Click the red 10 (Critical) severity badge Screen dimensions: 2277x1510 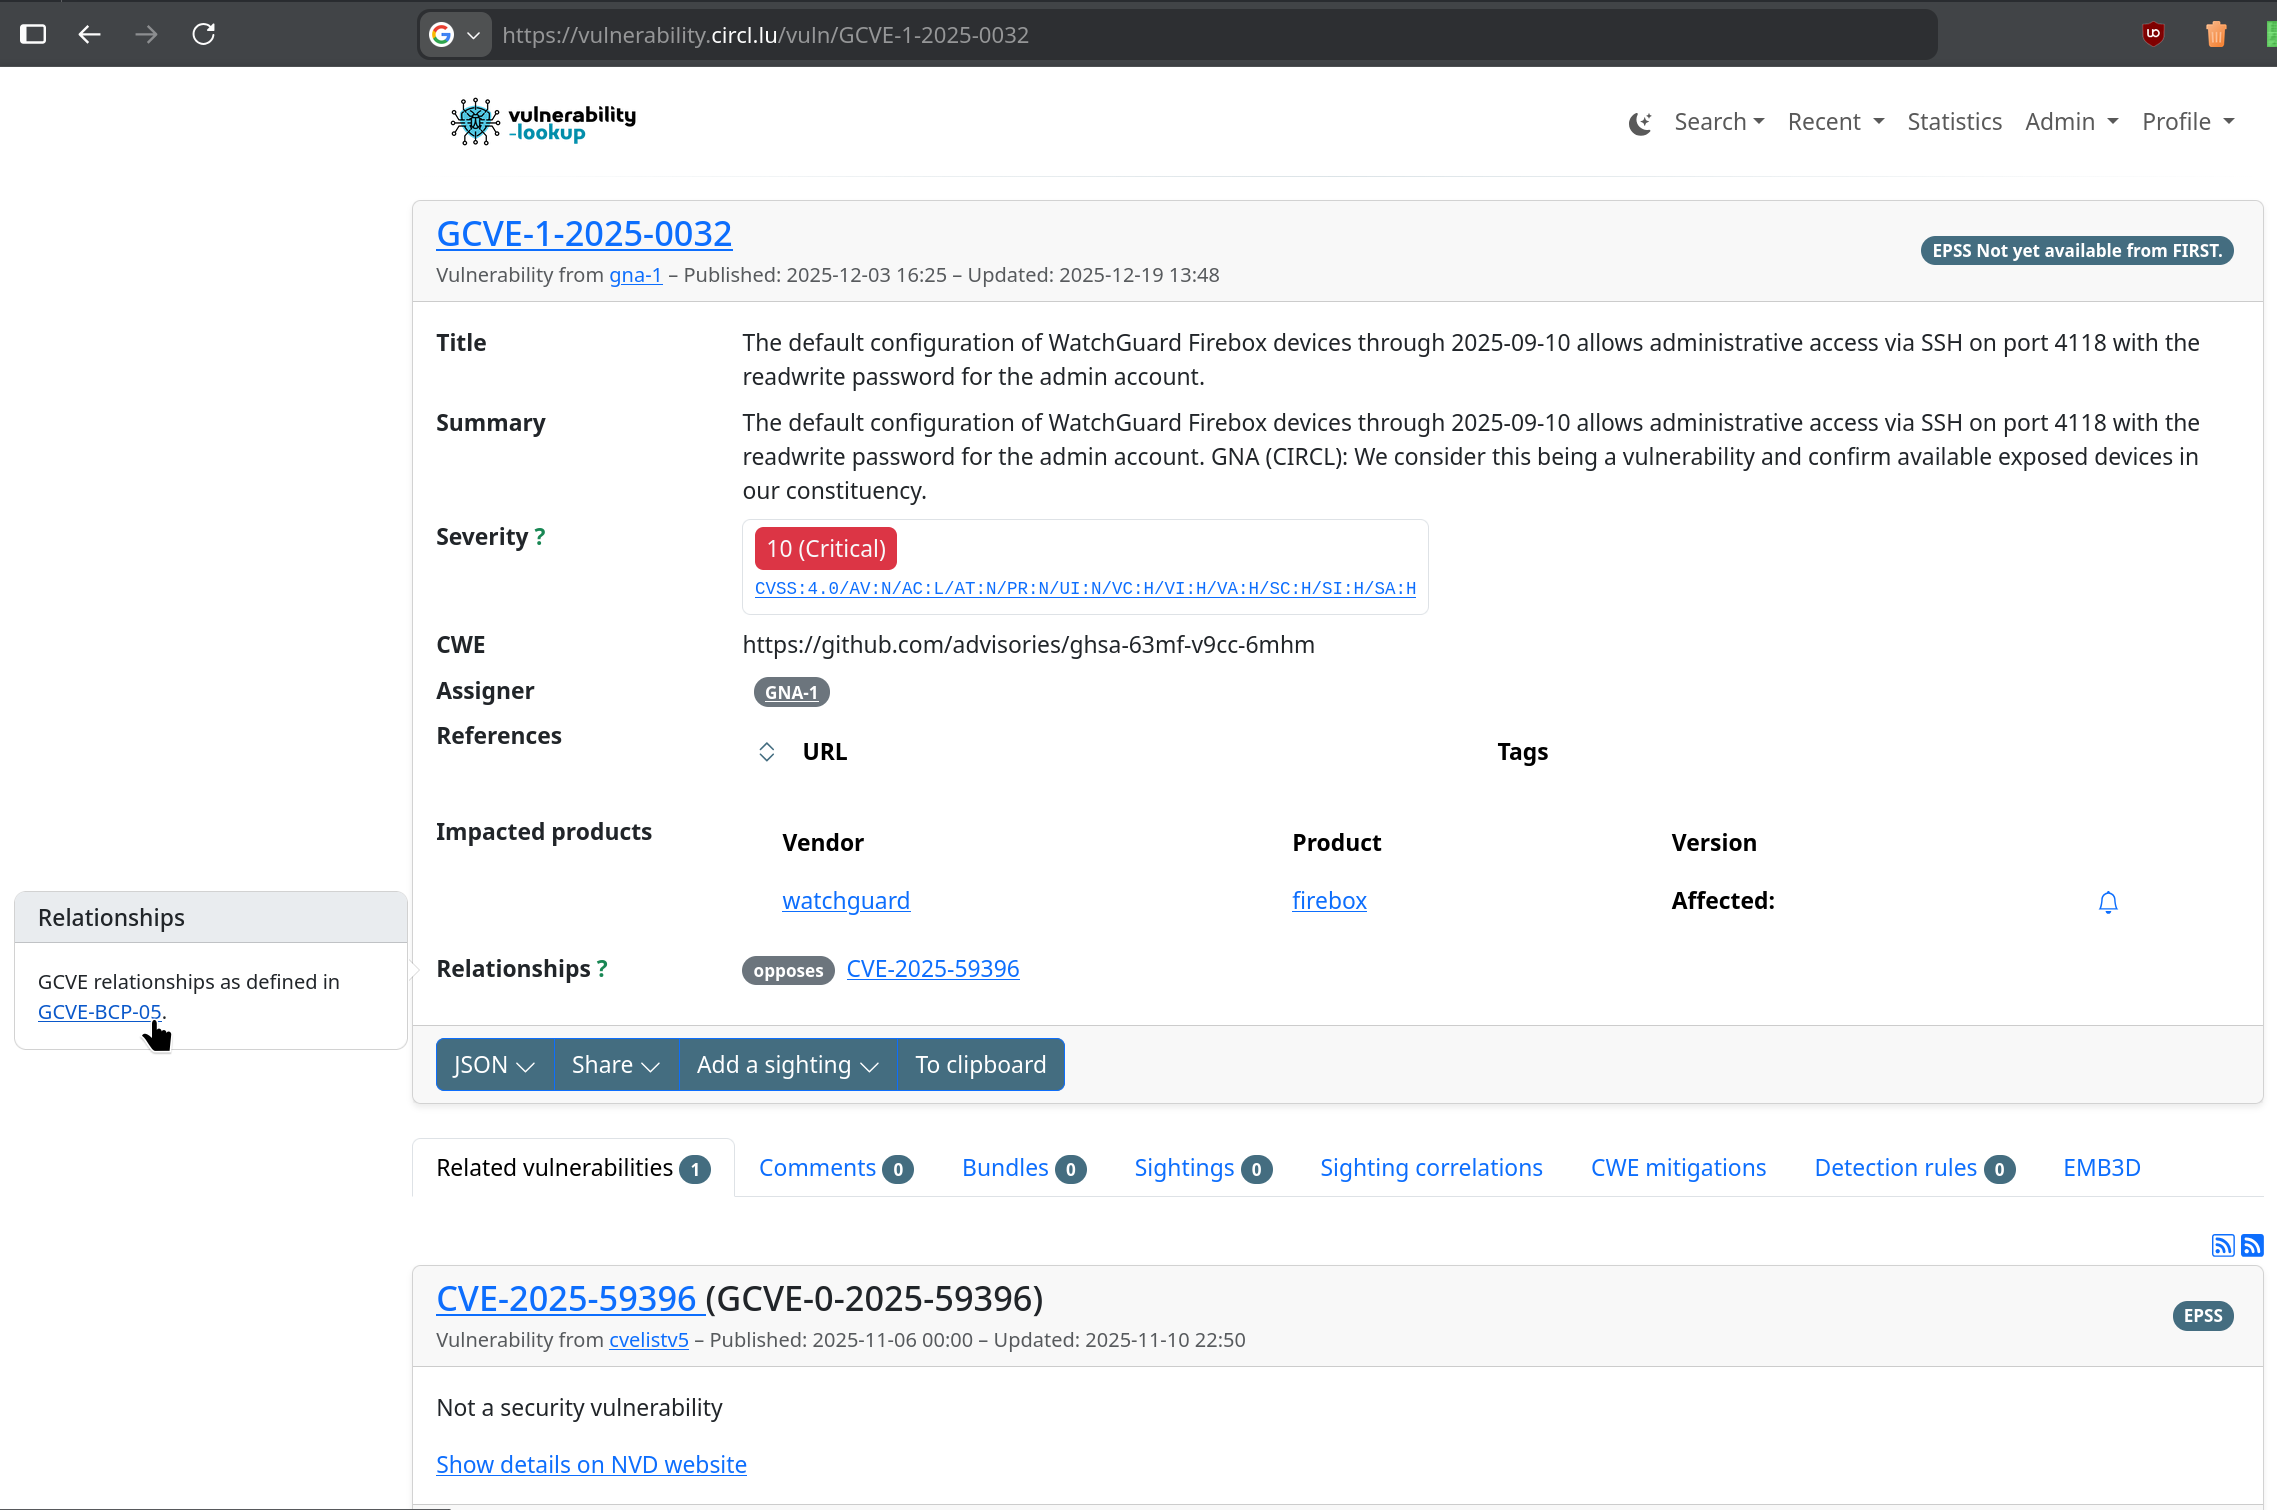825,549
